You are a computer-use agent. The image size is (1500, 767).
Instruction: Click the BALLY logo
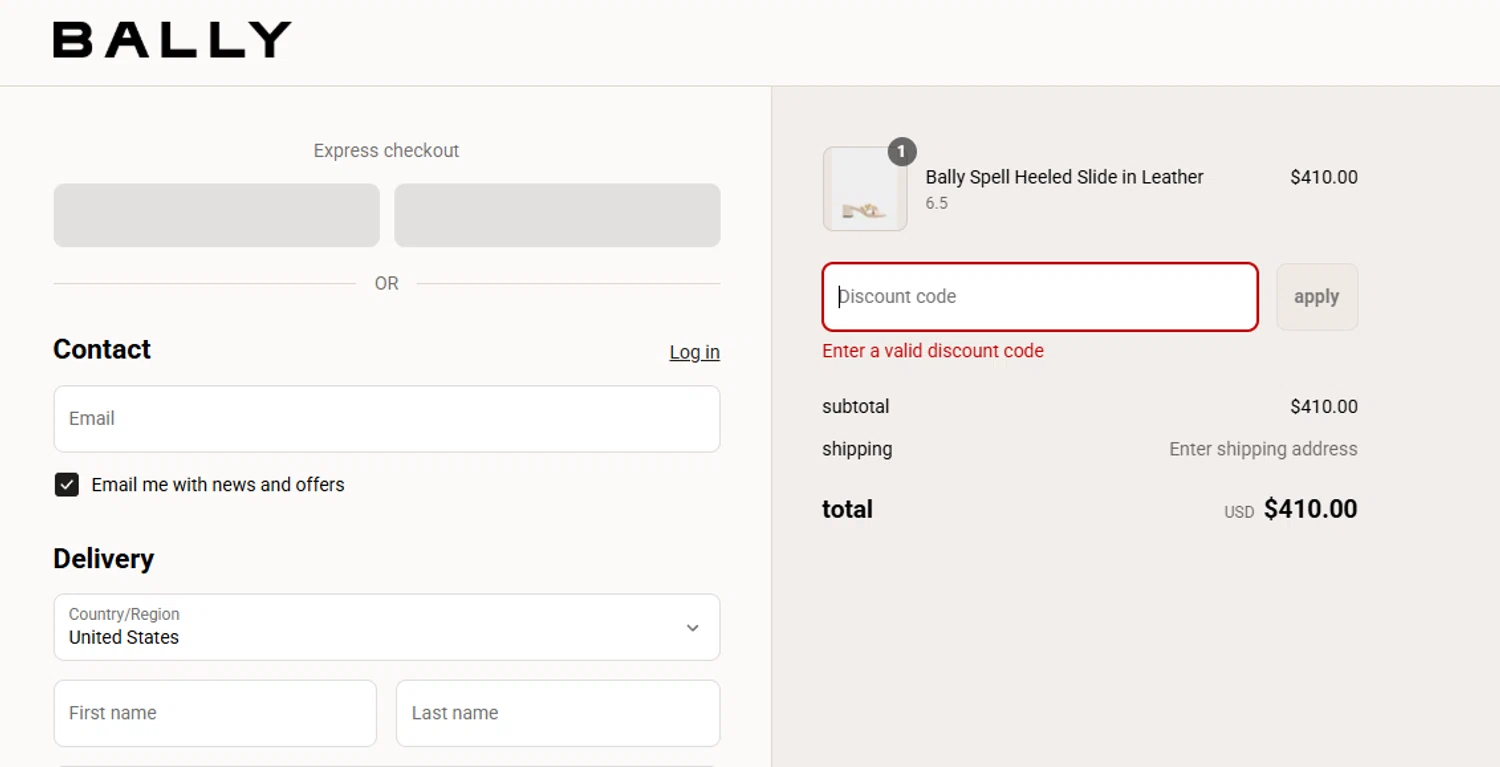(x=172, y=40)
